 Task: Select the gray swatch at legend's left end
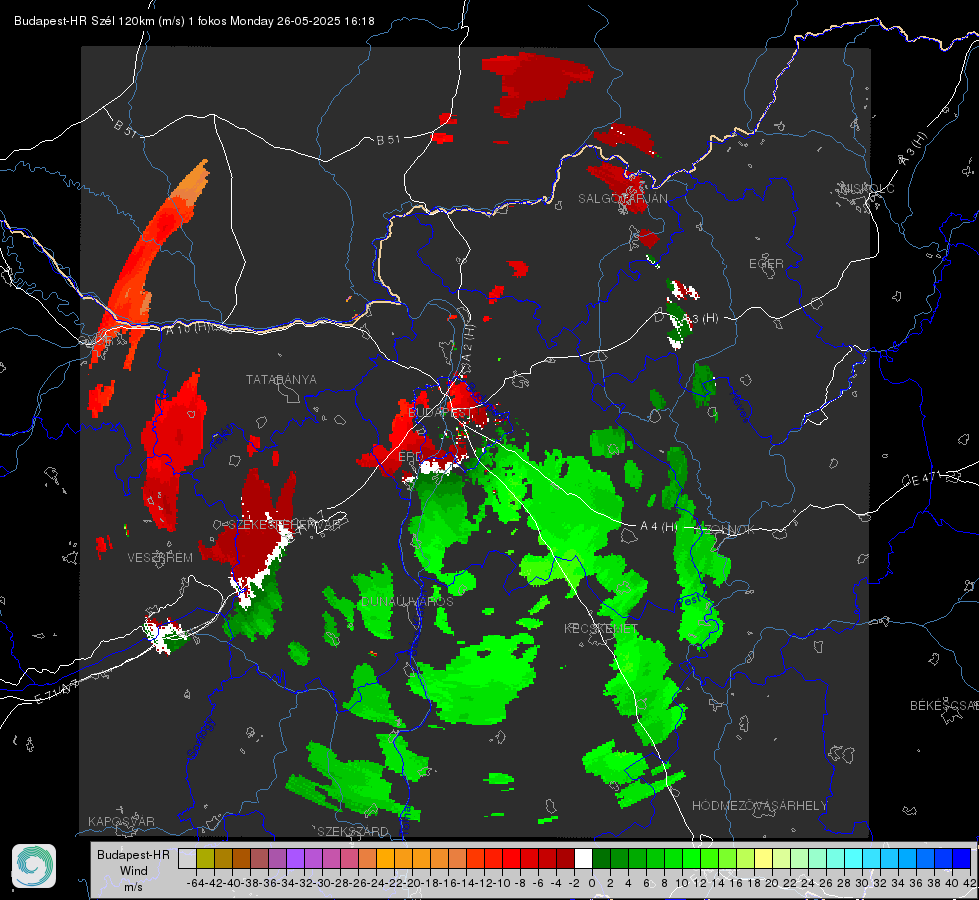[x=187, y=858]
